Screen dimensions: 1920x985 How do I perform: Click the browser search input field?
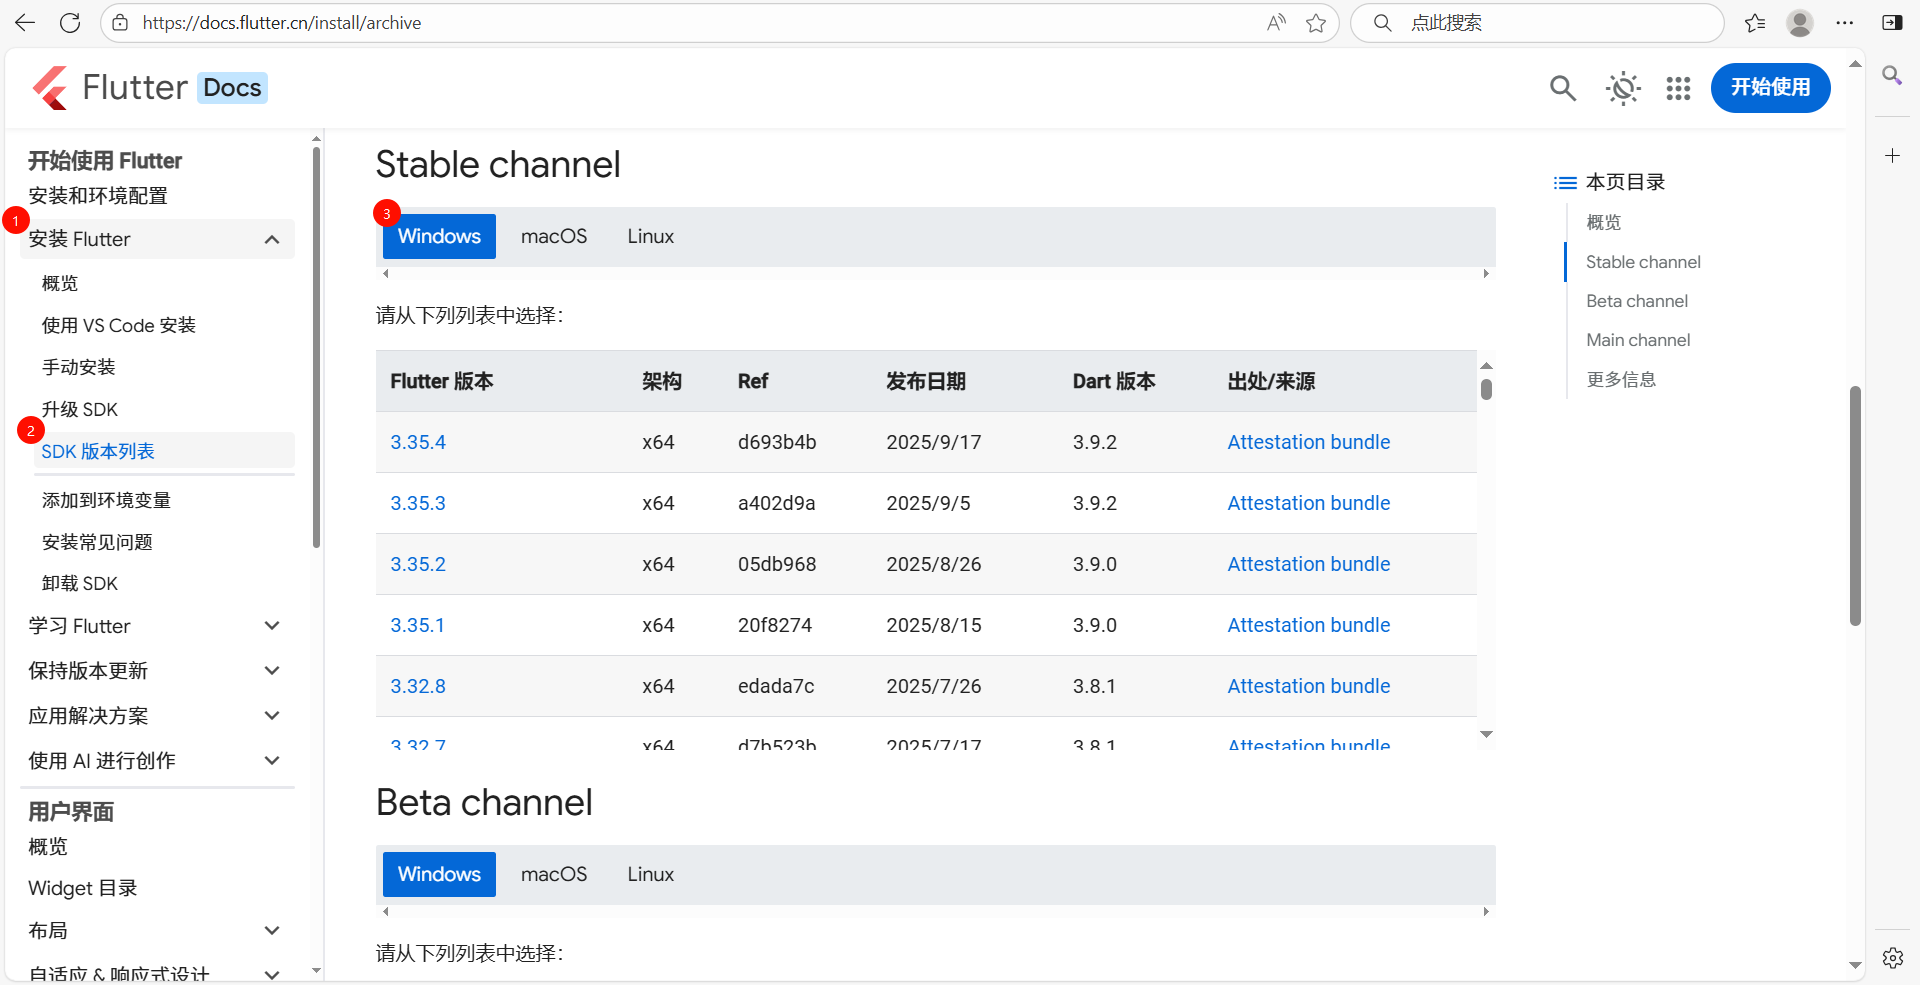click(x=1550, y=23)
